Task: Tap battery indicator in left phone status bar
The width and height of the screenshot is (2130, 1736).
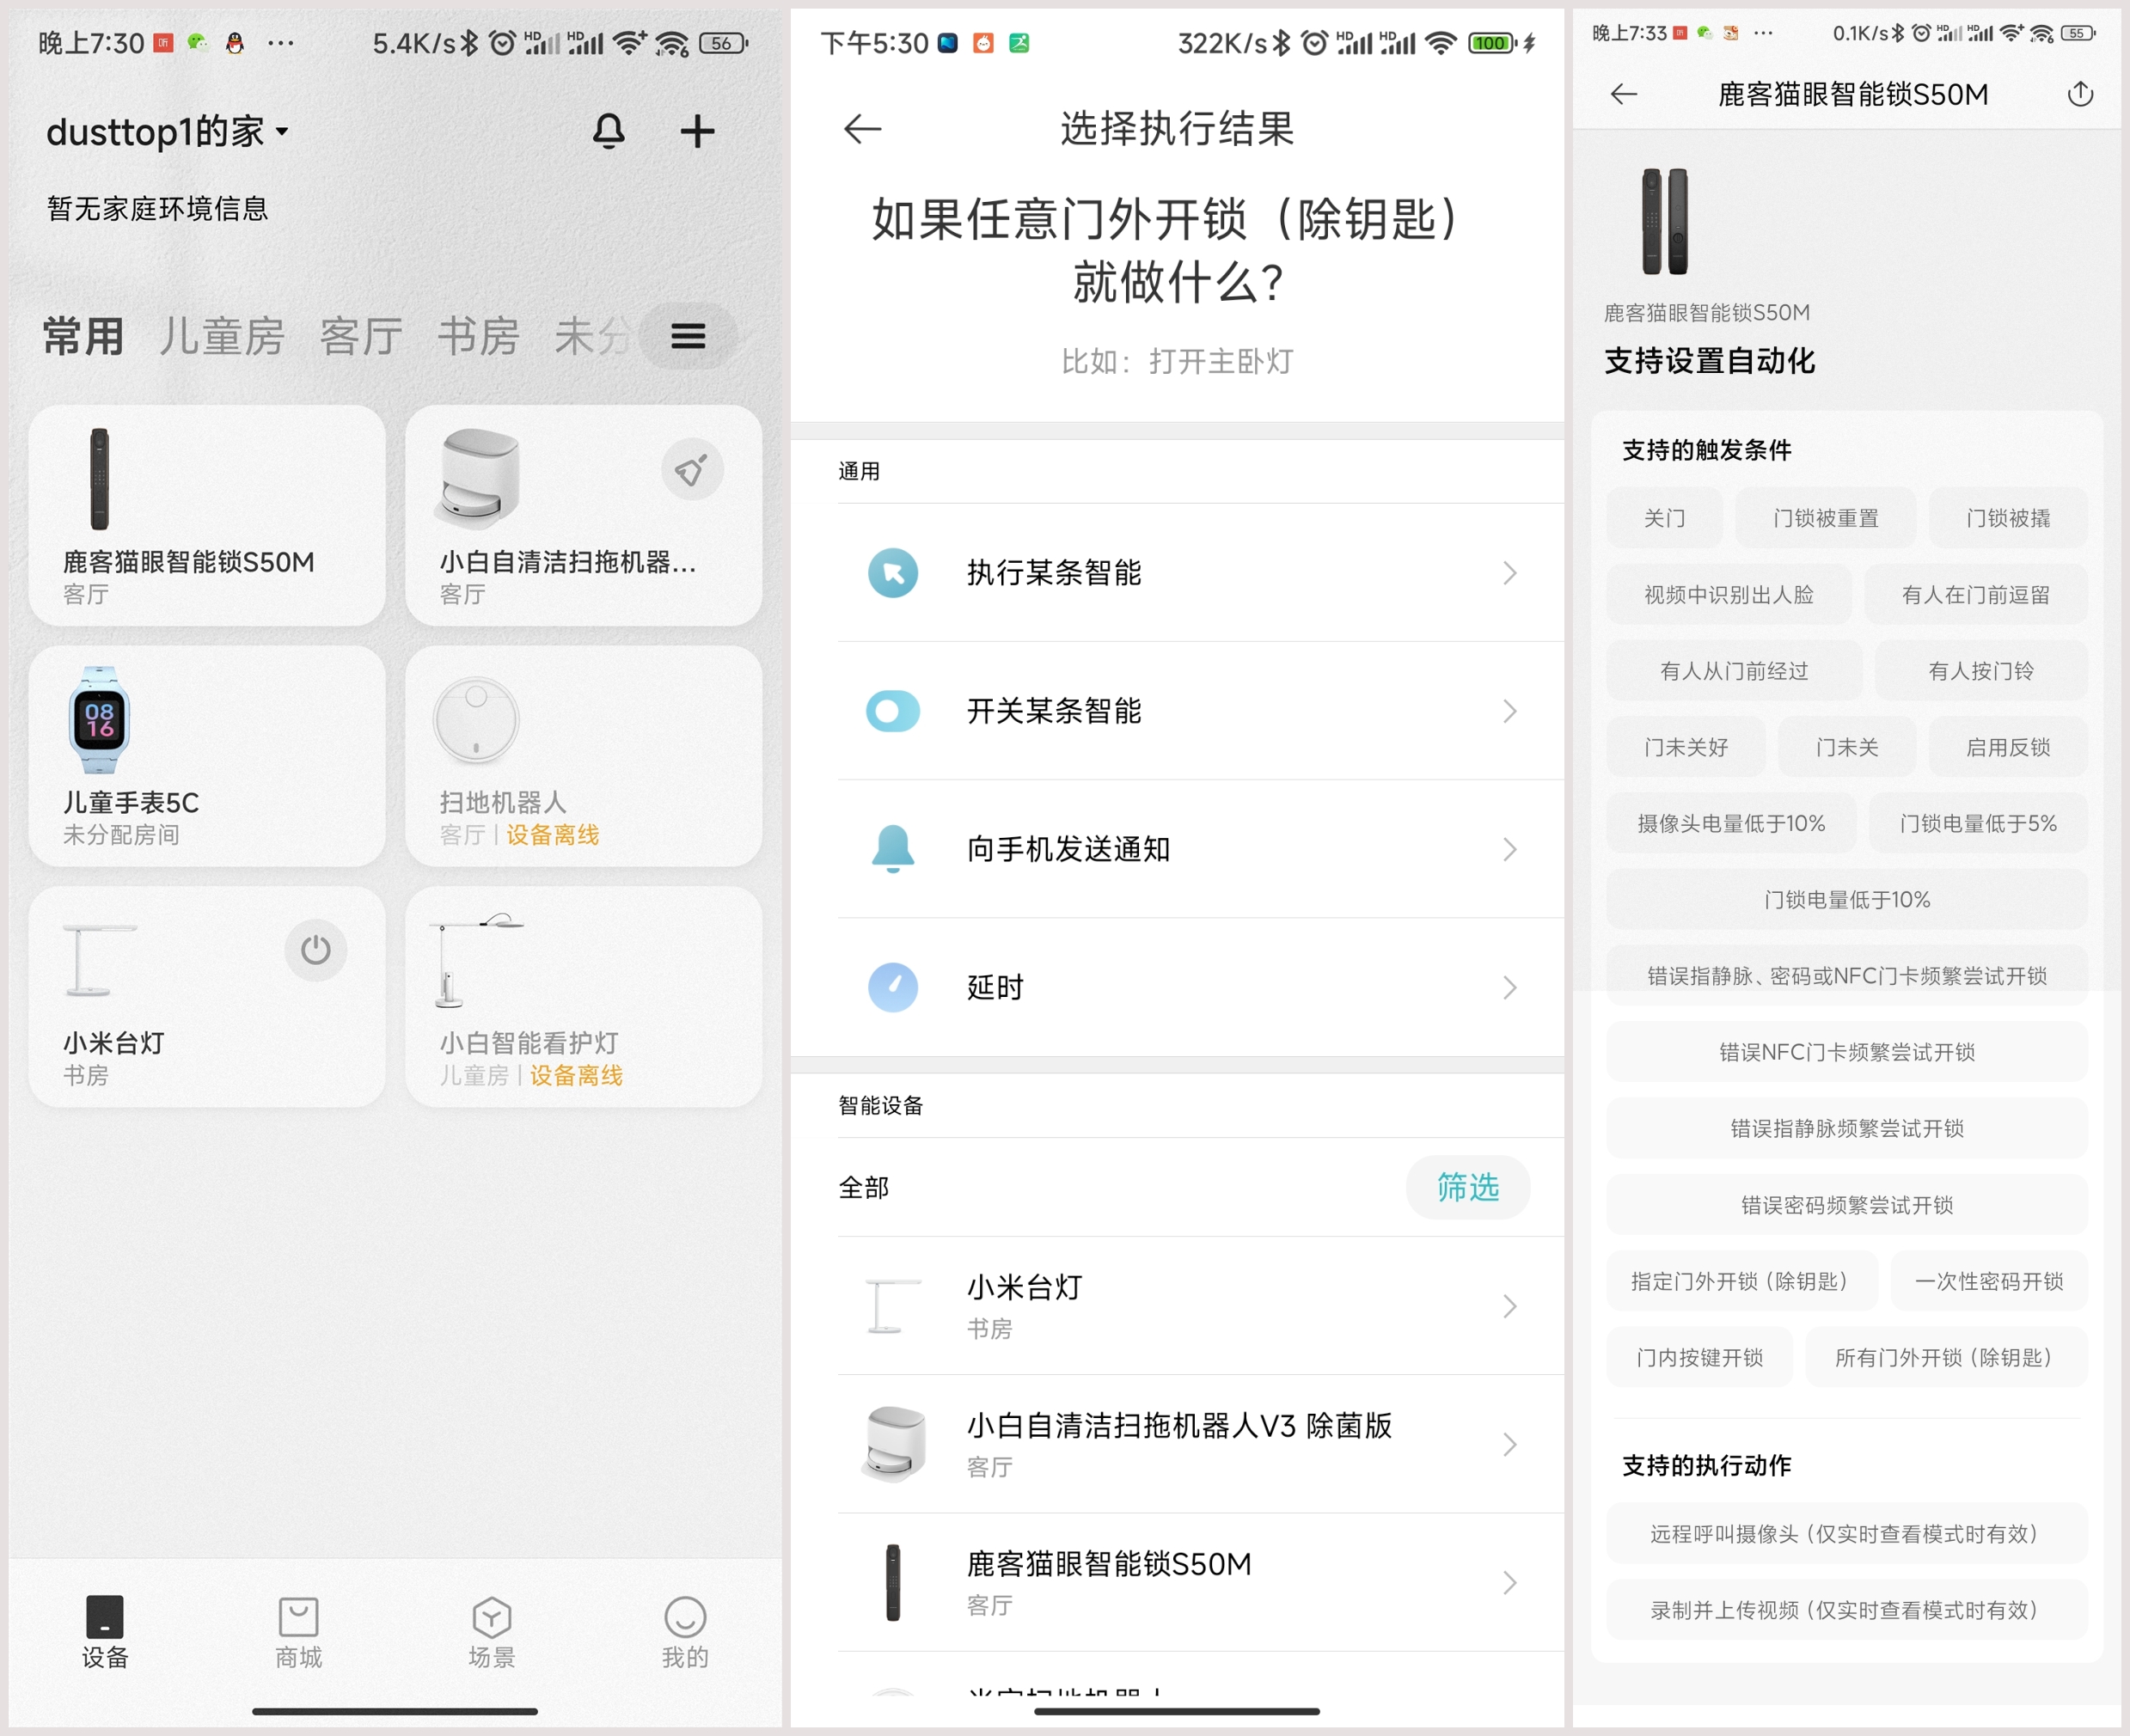Action: (x=723, y=43)
